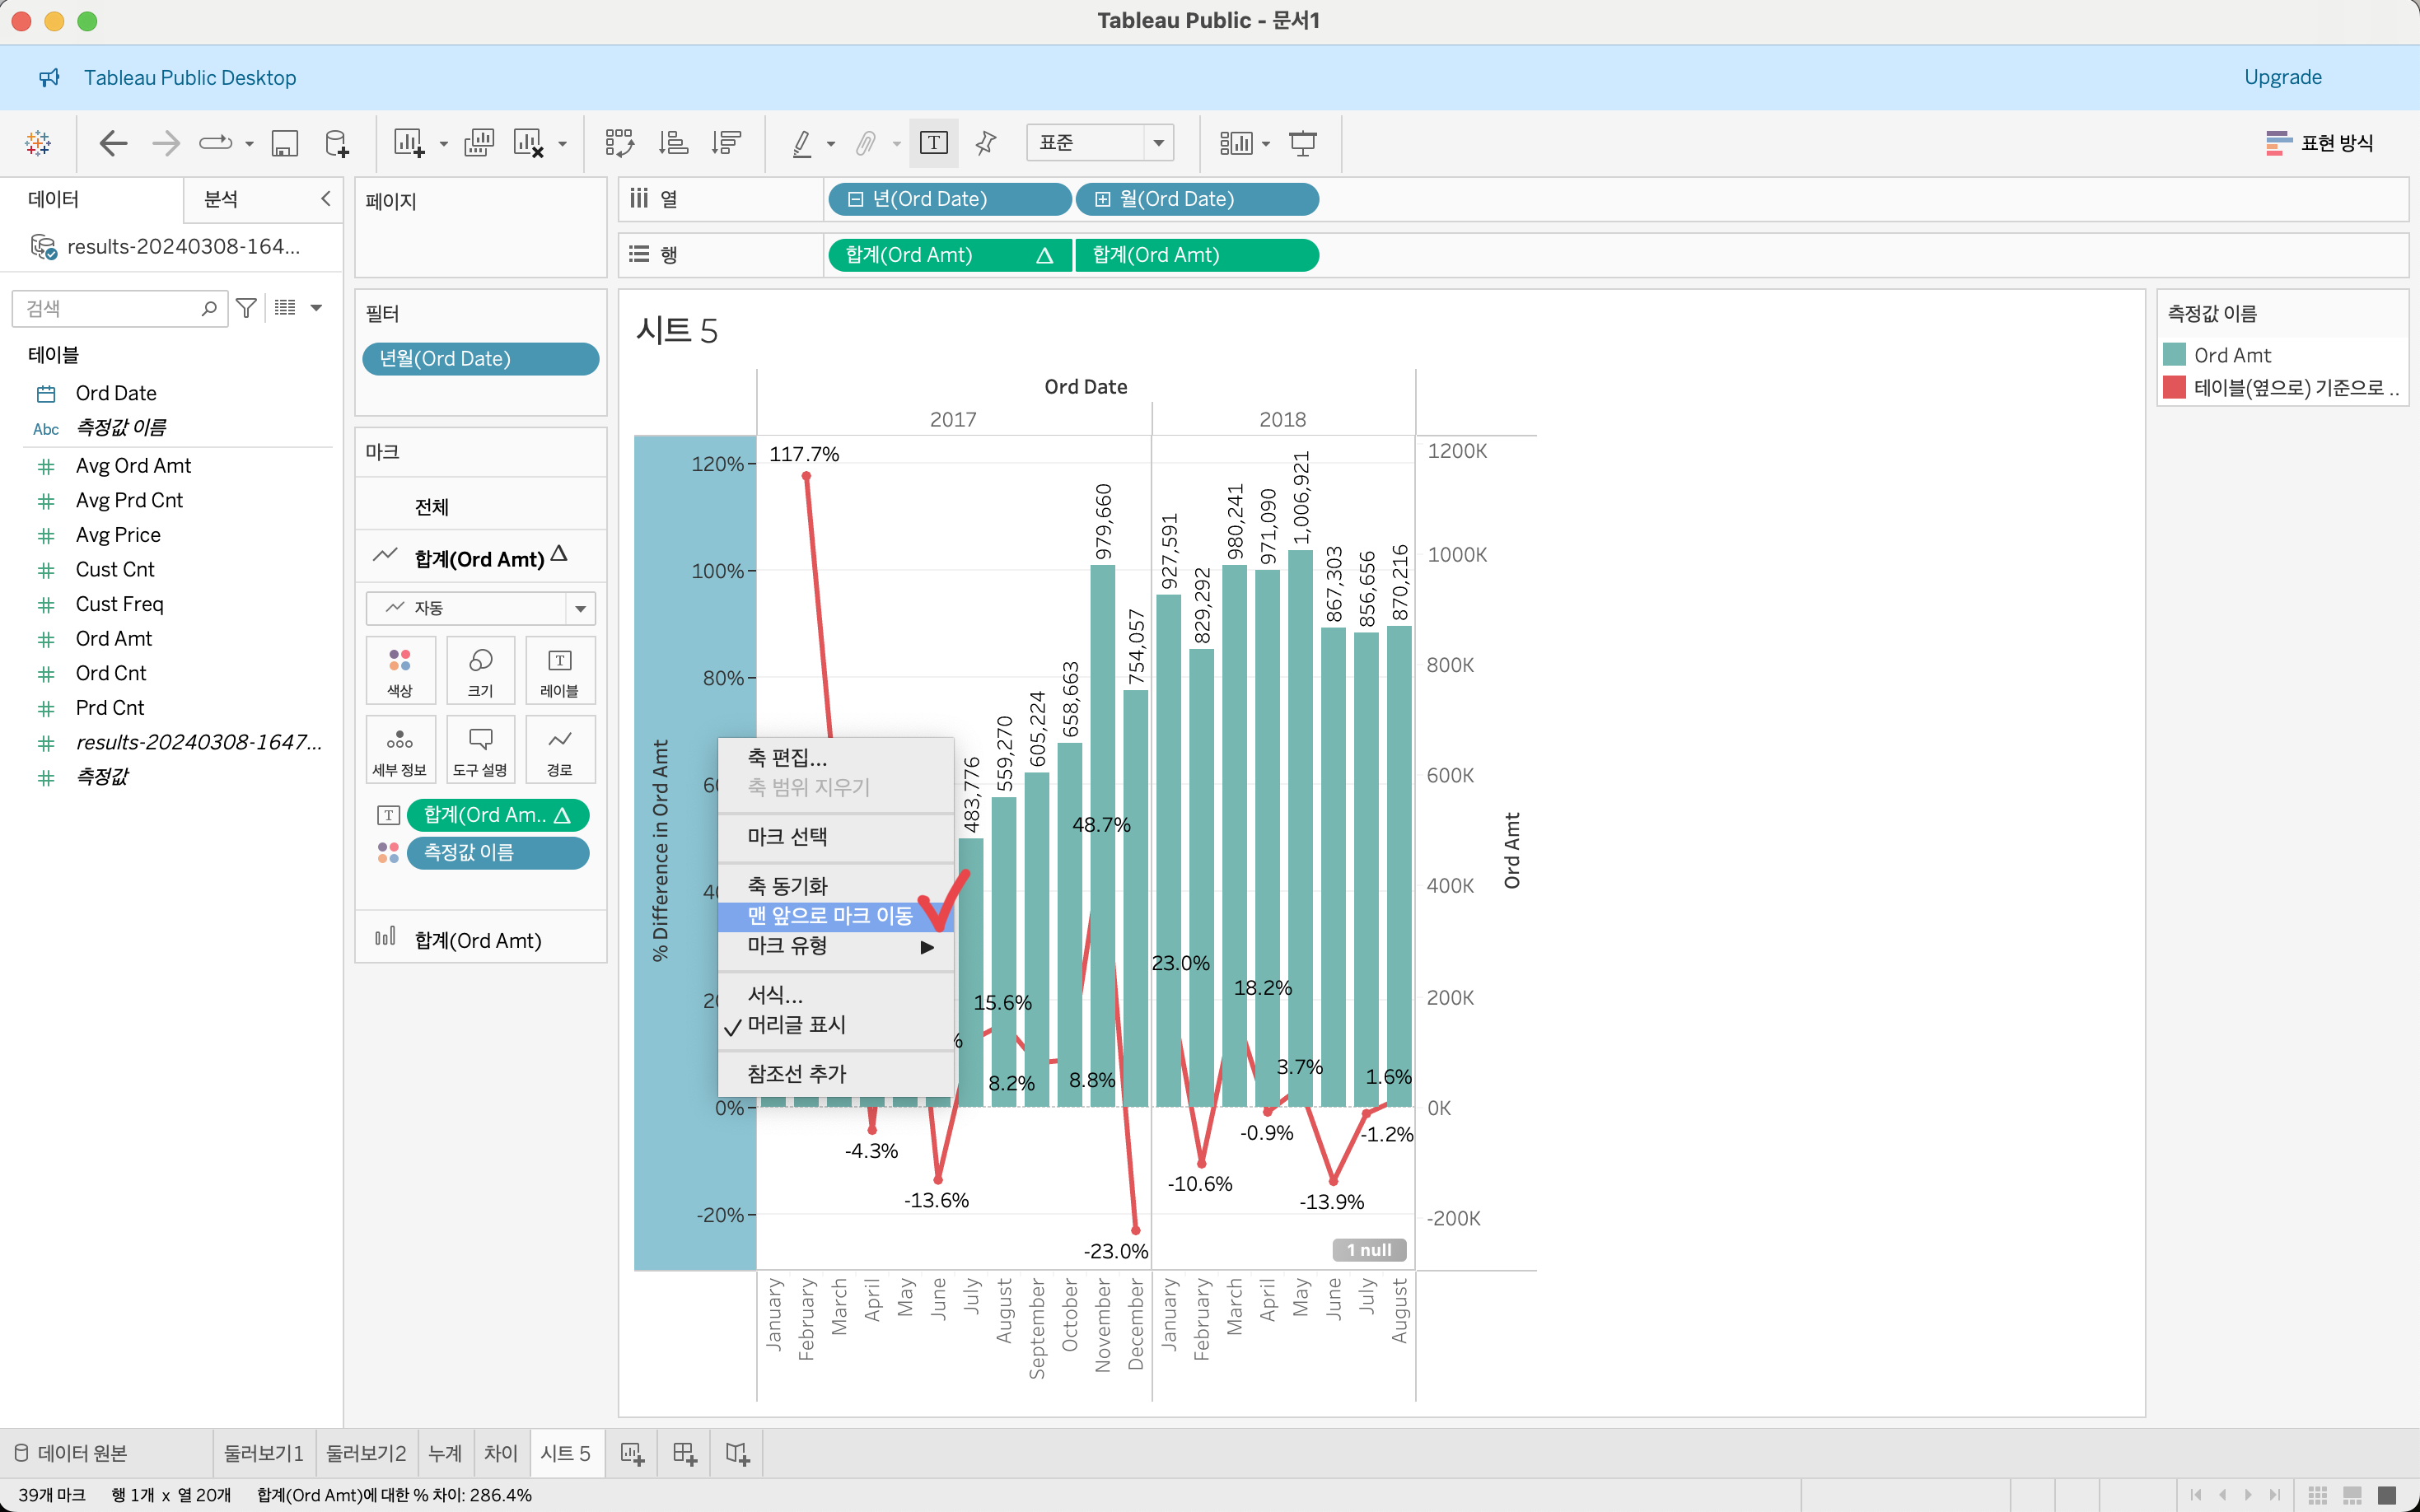Switch to the Analytics pane tab
Viewport: 2420px width, 1512px height.
coord(221,199)
